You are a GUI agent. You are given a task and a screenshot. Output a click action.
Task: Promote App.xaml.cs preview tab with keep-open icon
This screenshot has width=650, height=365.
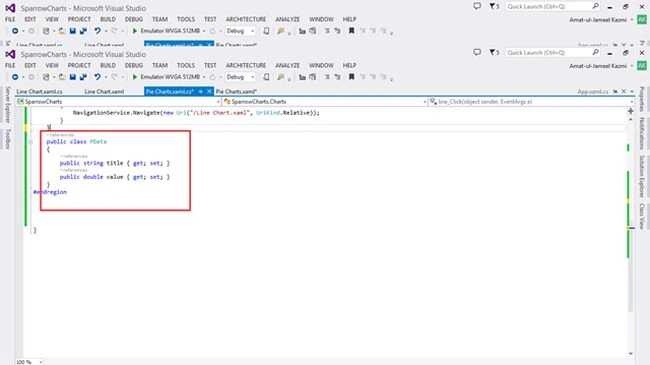coord(616,91)
